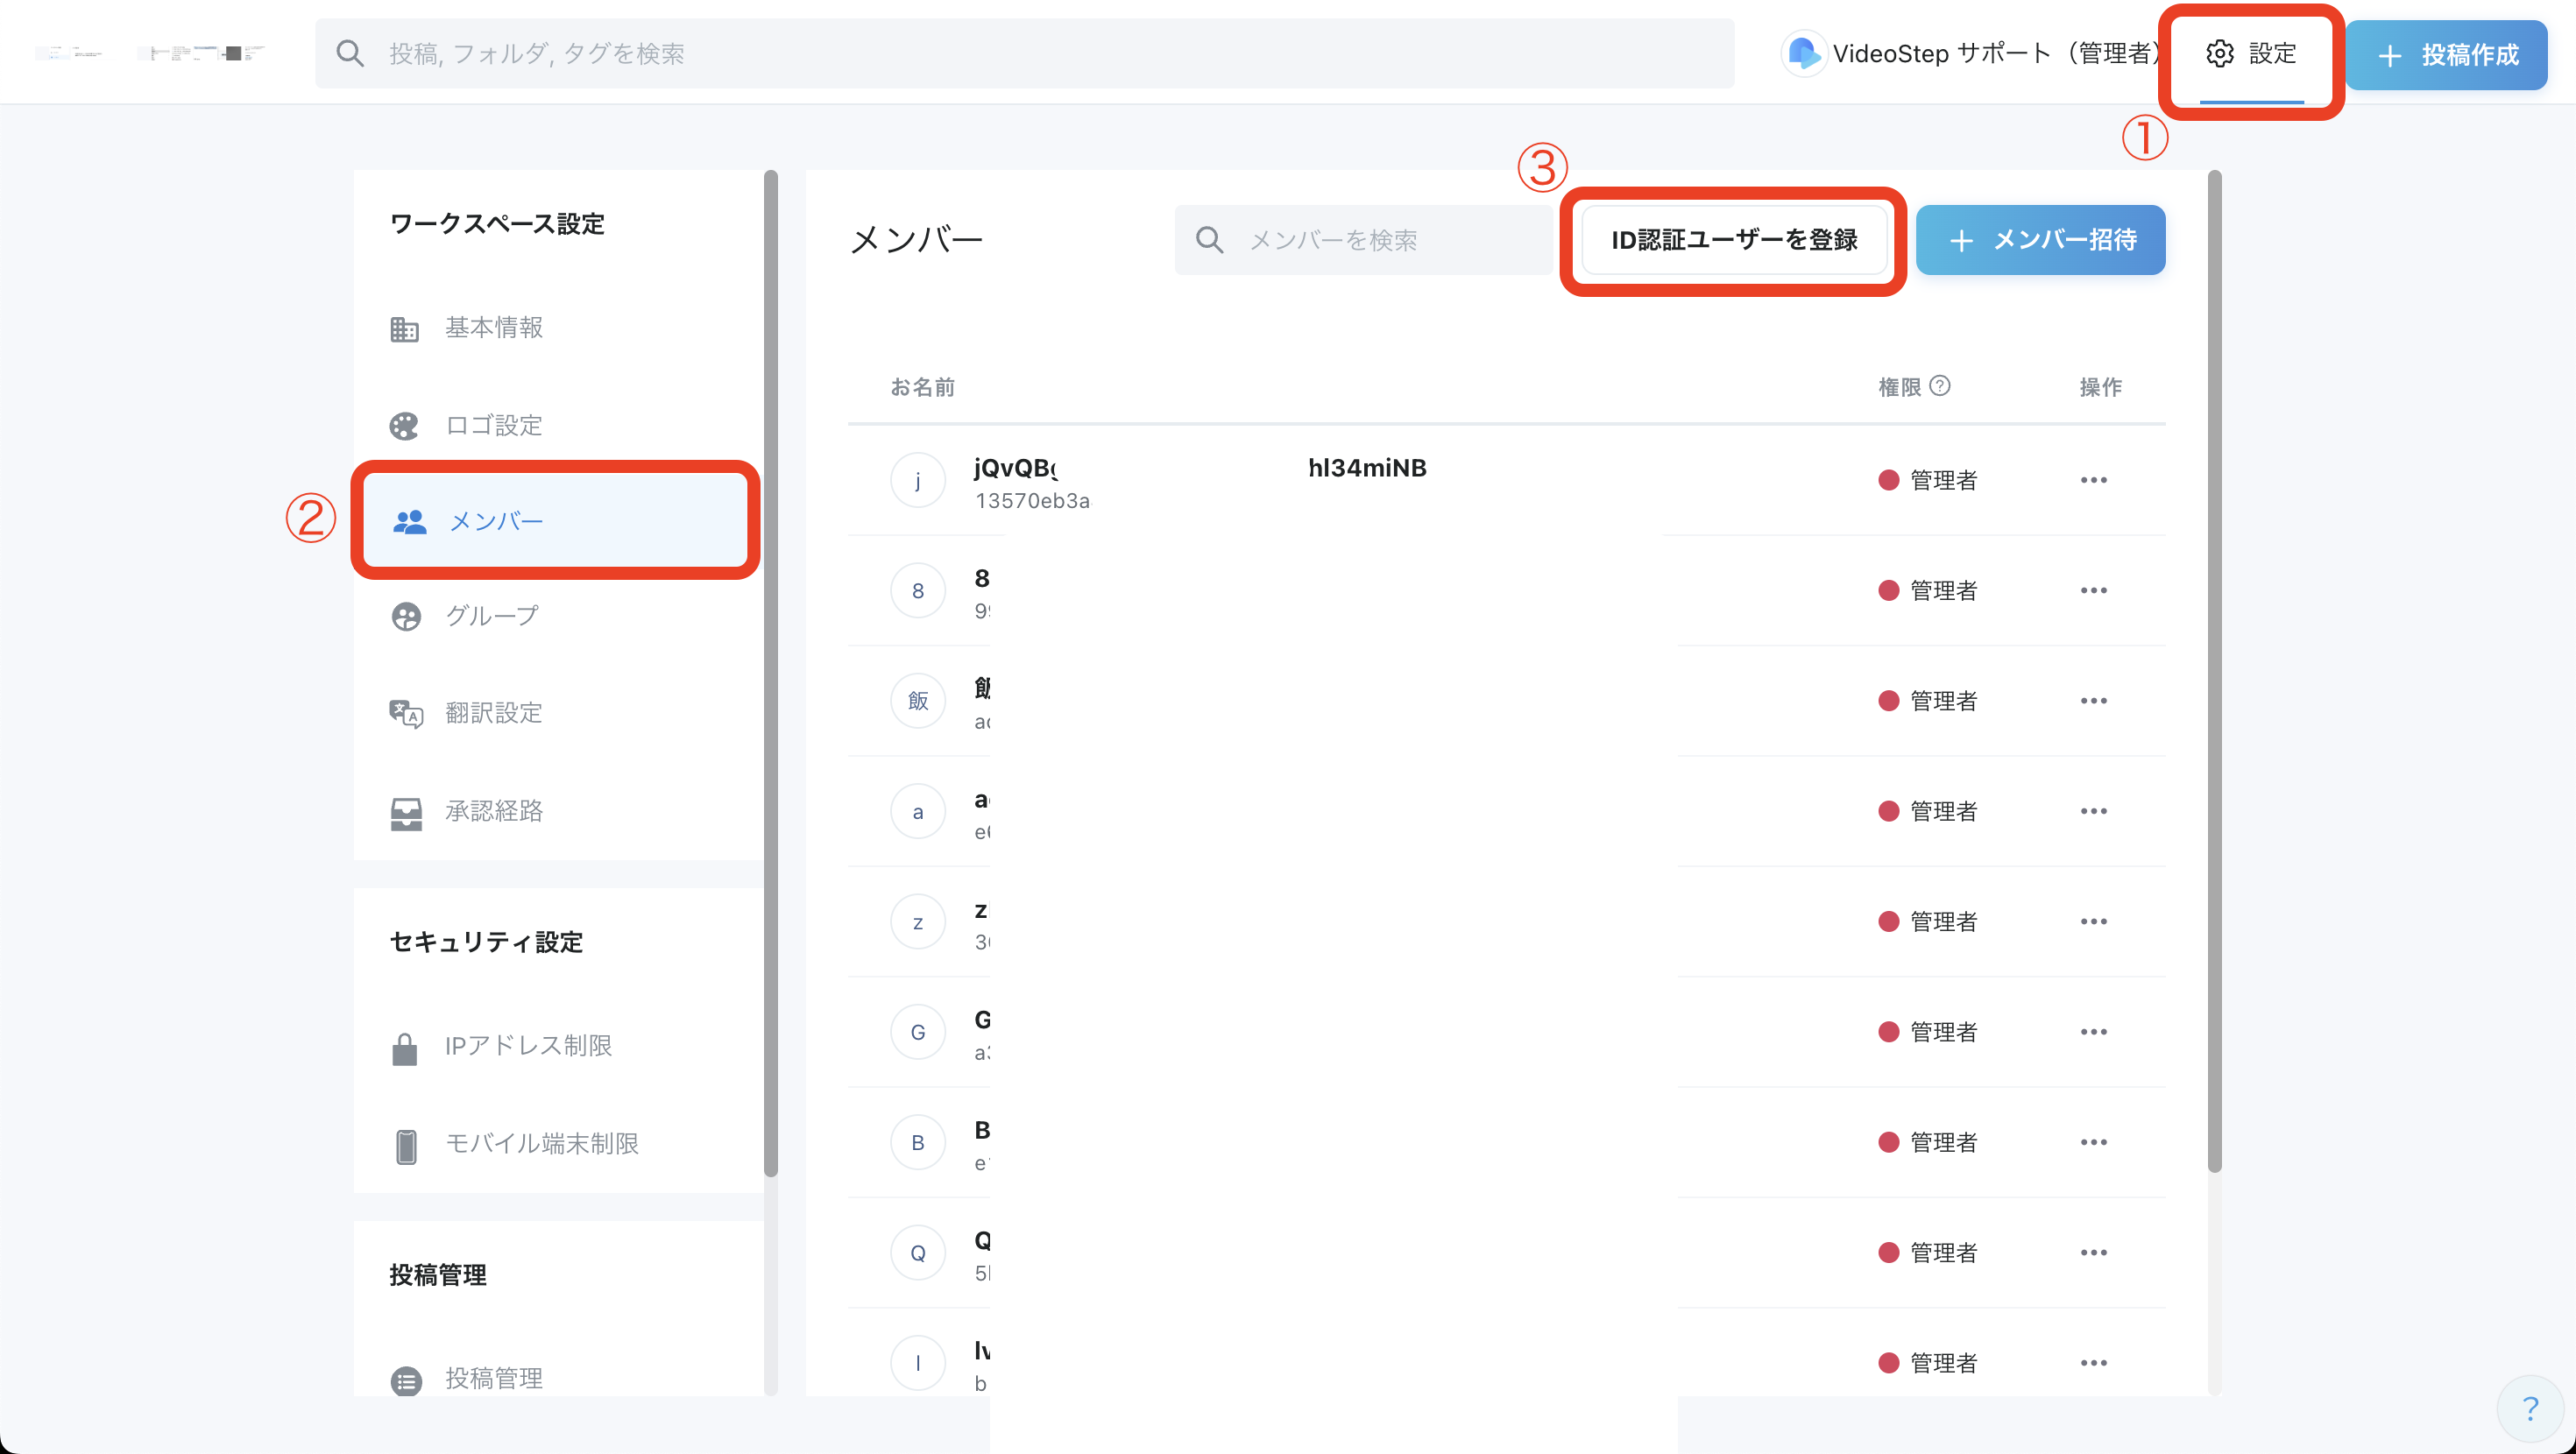Open 投稿管理 in the sidebar
The width and height of the screenshot is (2576, 1454).
494,1378
